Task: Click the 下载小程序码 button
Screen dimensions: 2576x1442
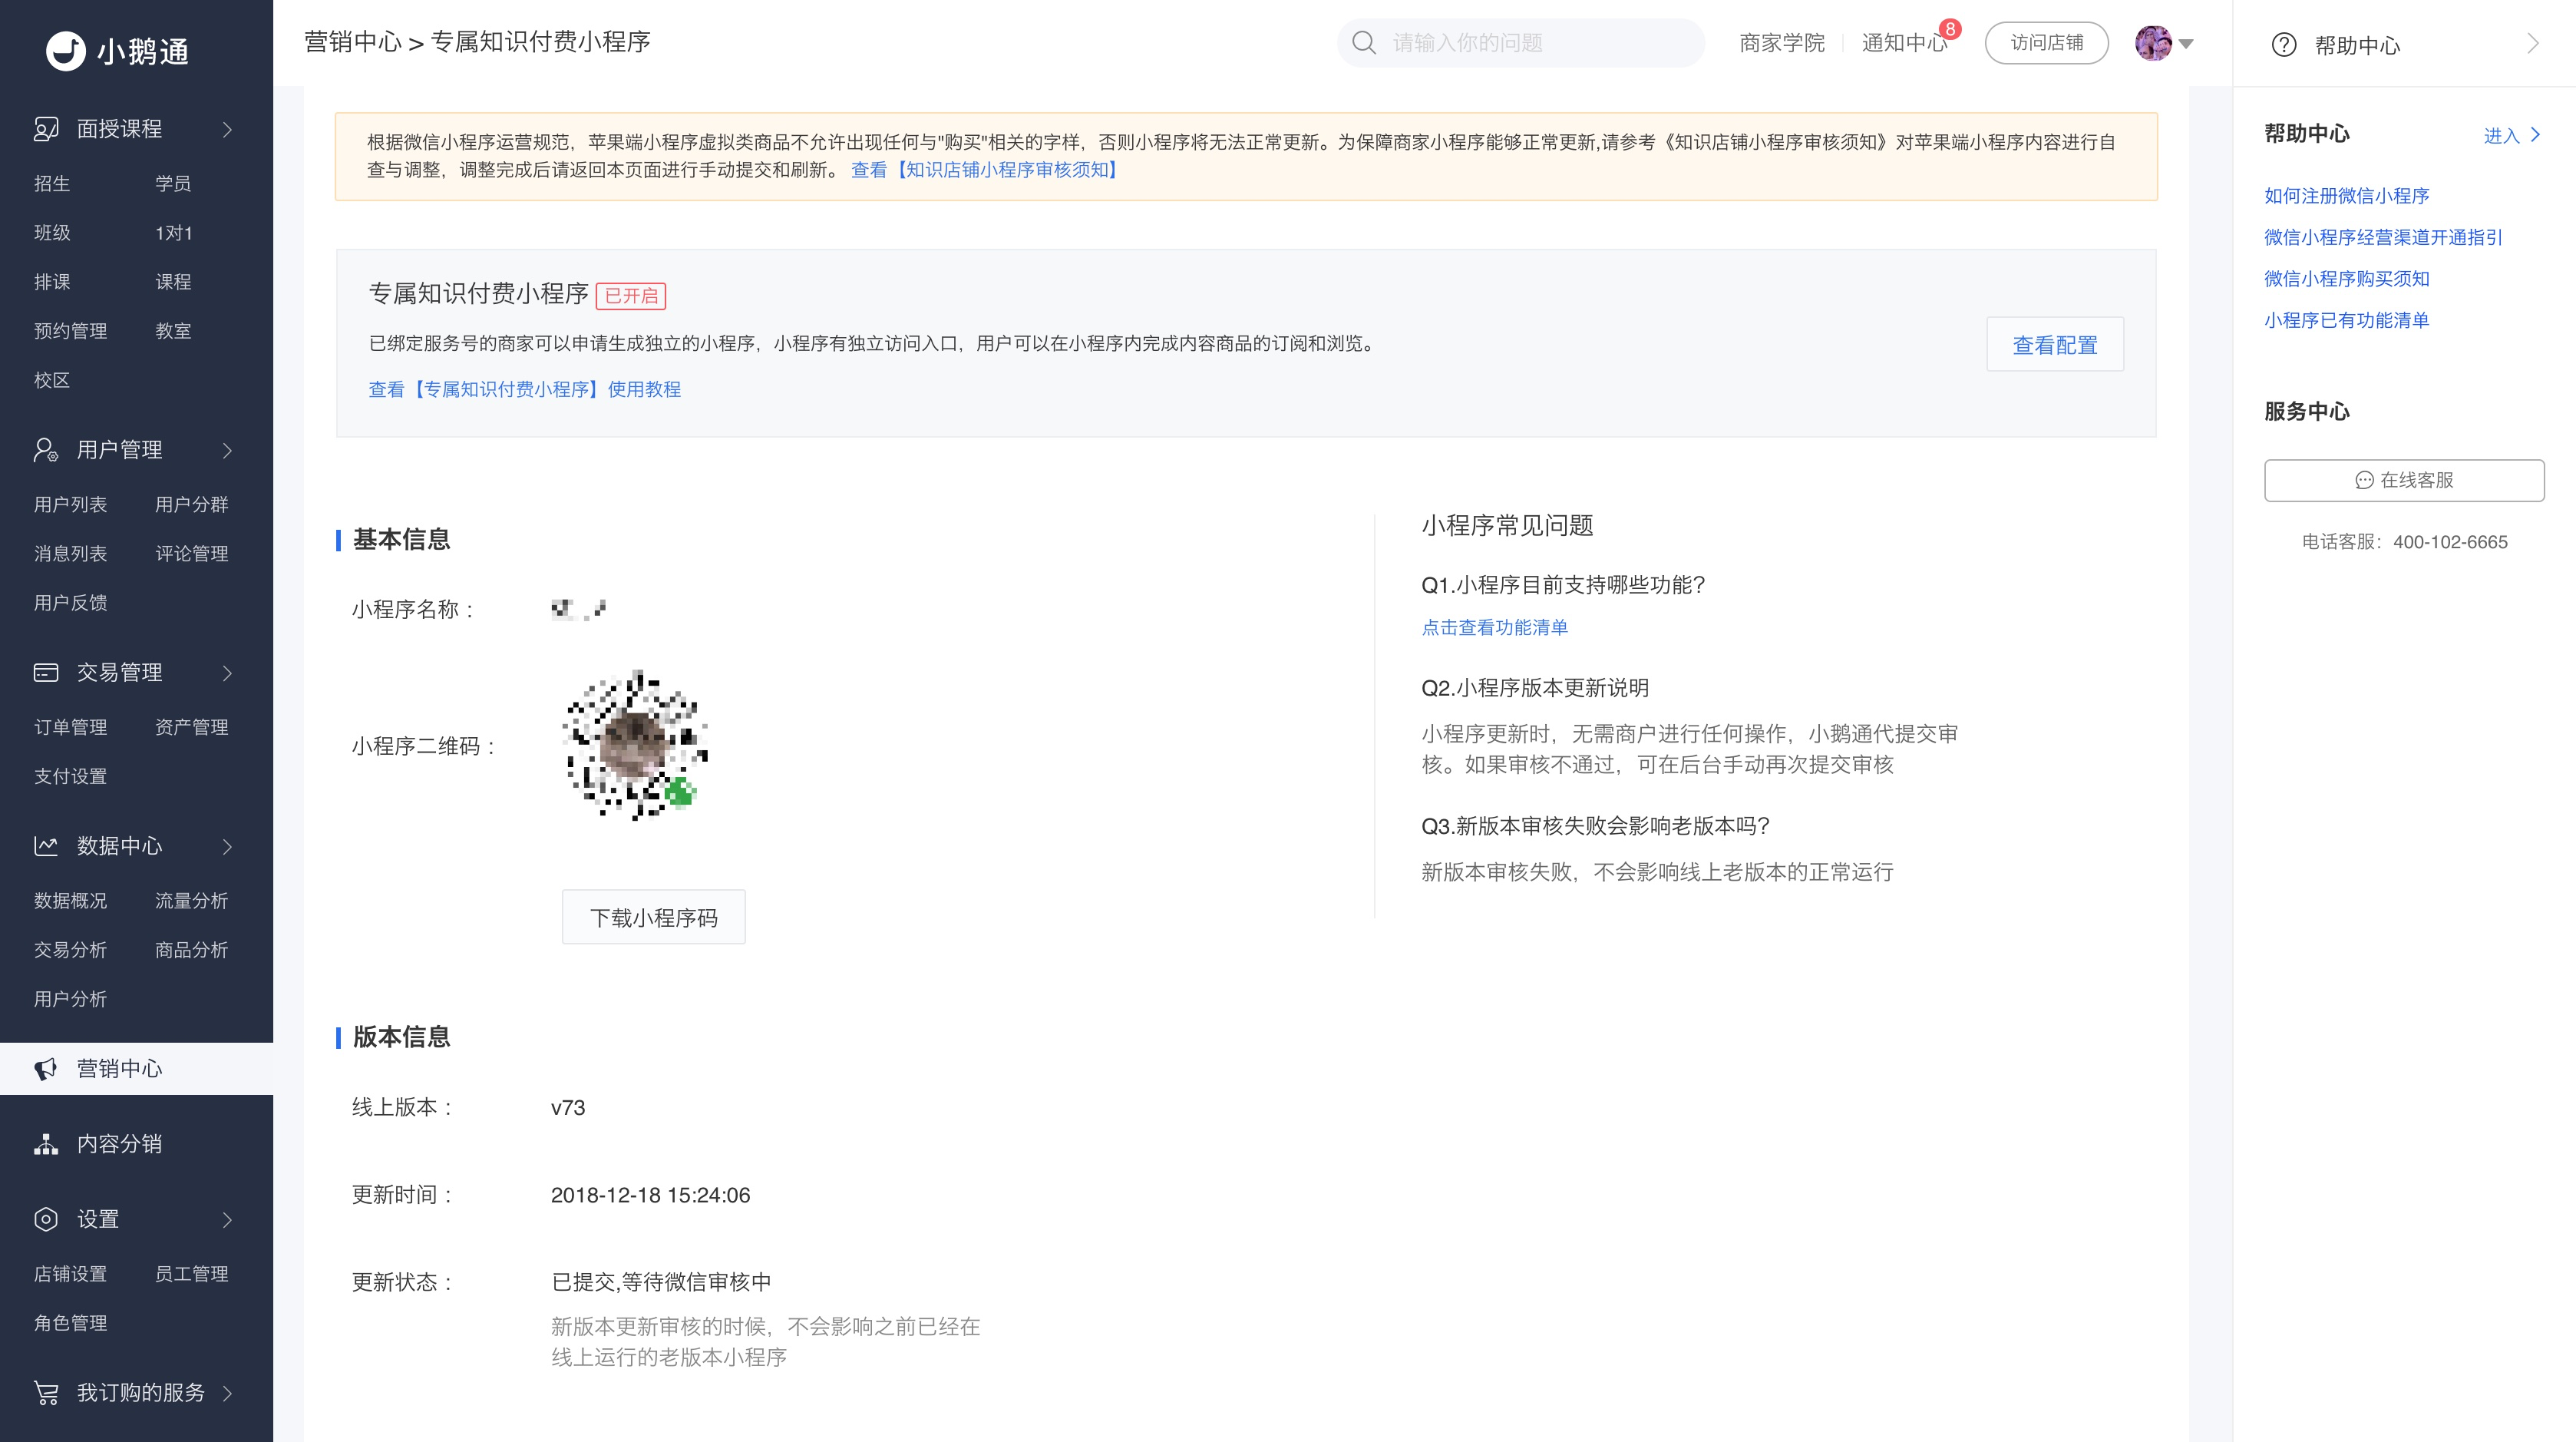Action: click(654, 917)
